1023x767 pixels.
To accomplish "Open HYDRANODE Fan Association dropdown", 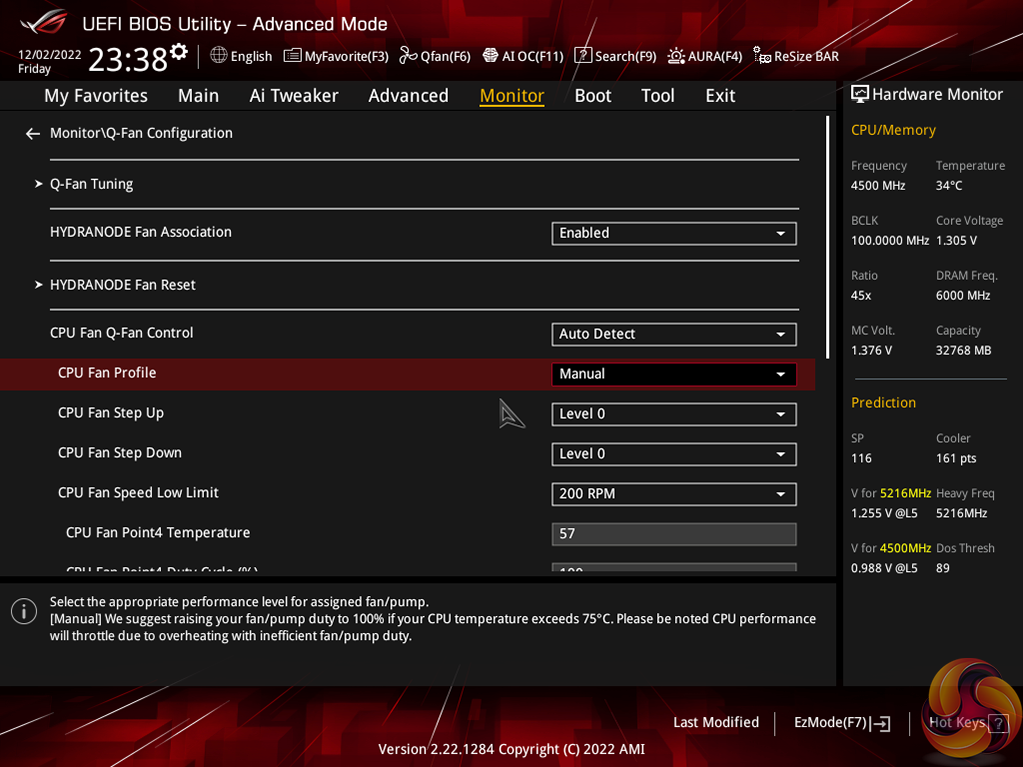I will 673,233.
